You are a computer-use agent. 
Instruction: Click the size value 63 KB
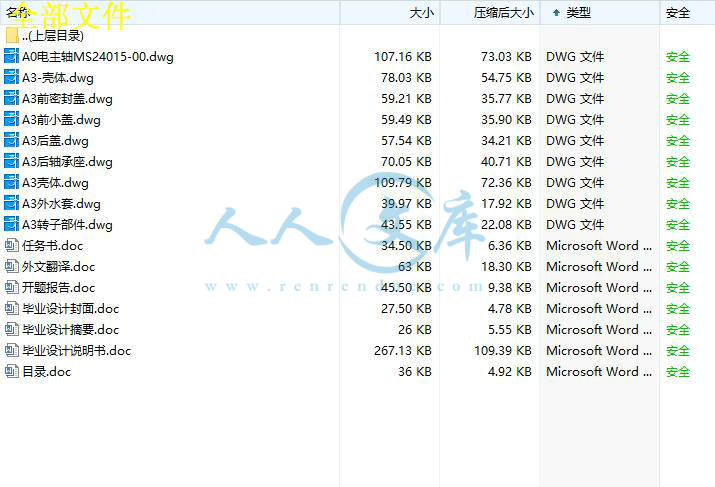coord(414,266)
